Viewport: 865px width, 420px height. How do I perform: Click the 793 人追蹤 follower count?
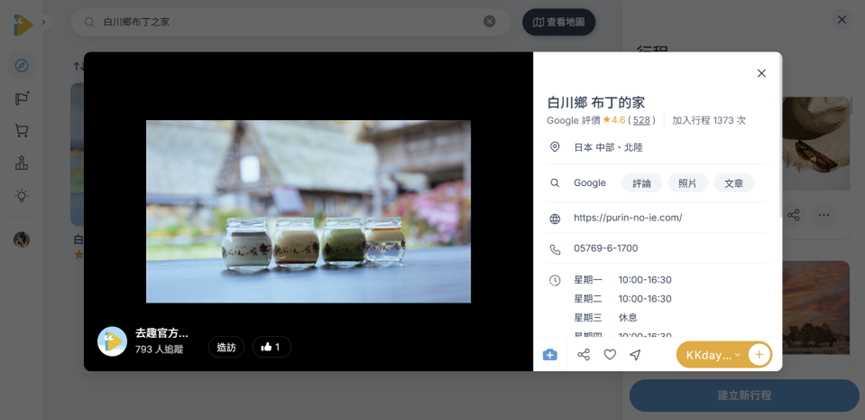(159, 349)
